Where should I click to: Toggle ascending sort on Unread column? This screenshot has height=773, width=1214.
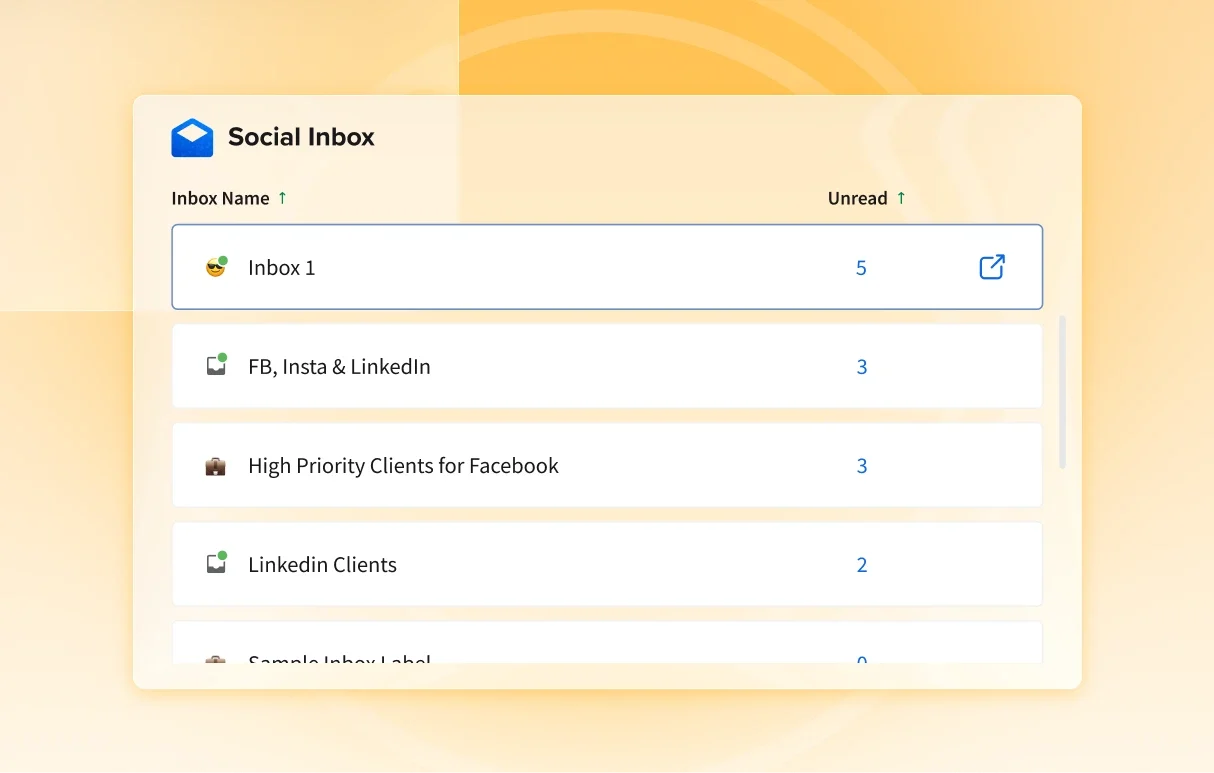pos(901,198)
